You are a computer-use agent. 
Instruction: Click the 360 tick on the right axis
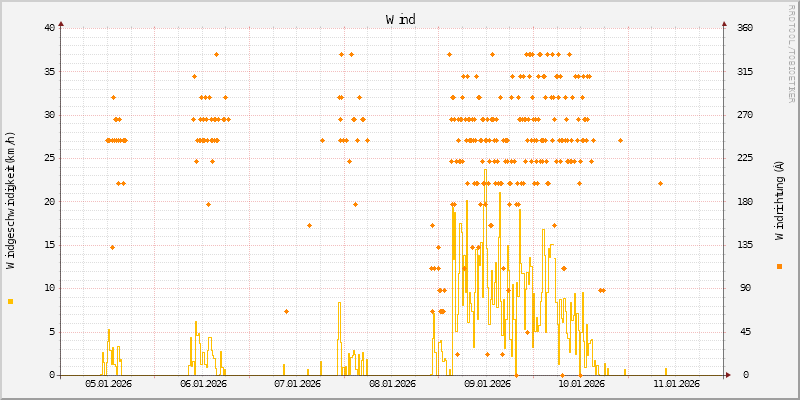(x=741, y=27)
